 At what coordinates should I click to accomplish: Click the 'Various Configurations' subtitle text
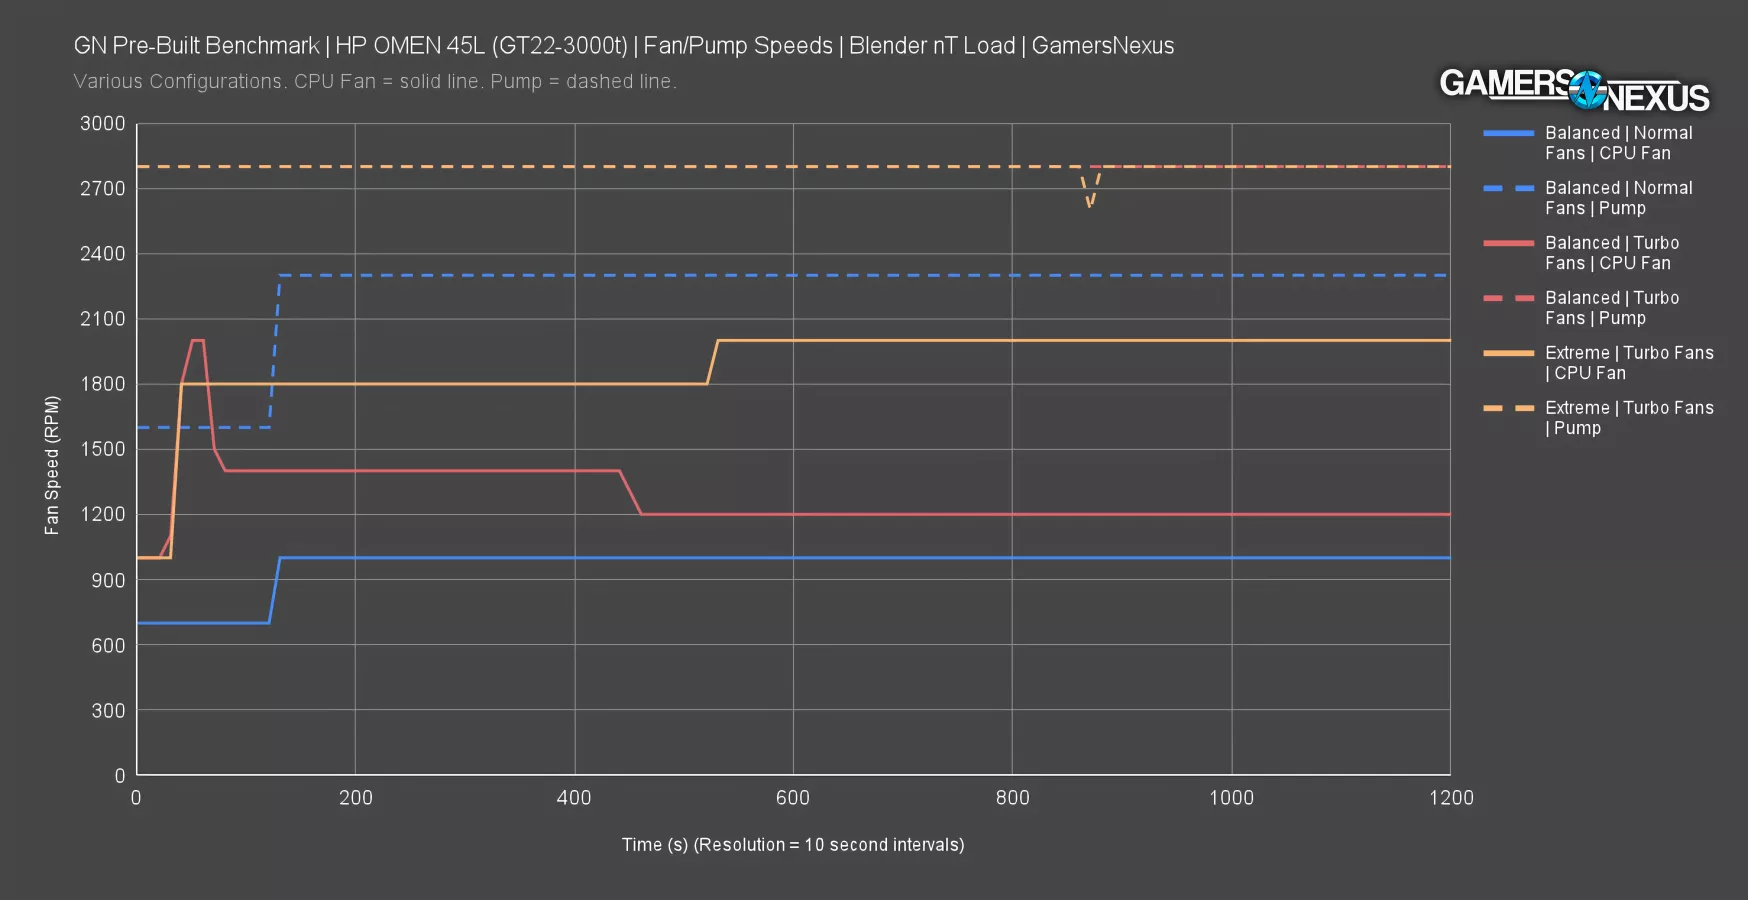tap(375, 82)
